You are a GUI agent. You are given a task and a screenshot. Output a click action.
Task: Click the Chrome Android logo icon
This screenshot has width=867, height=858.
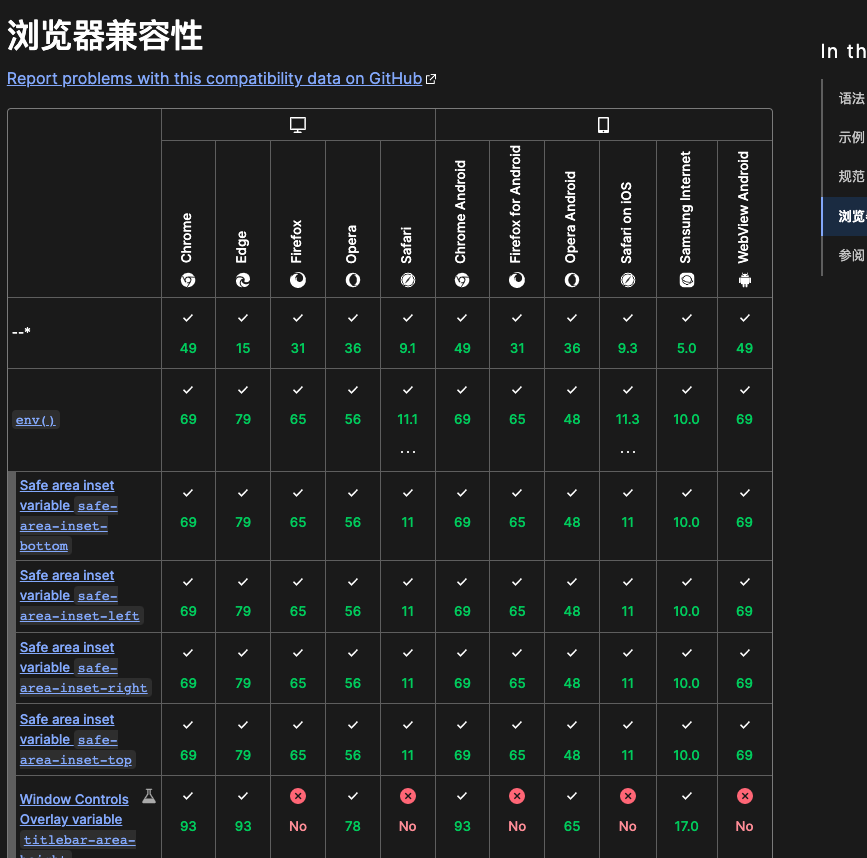coord(462,280)
